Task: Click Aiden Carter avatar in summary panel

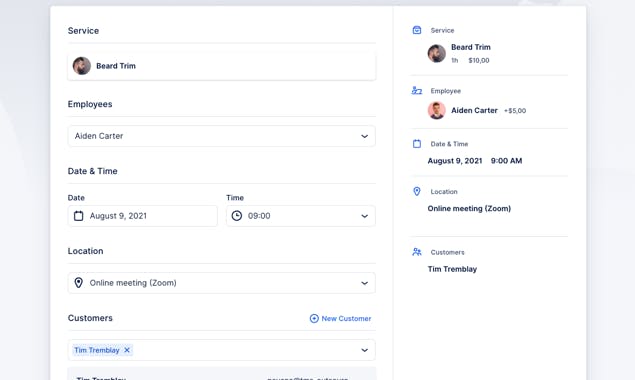Action: (437, 110)
